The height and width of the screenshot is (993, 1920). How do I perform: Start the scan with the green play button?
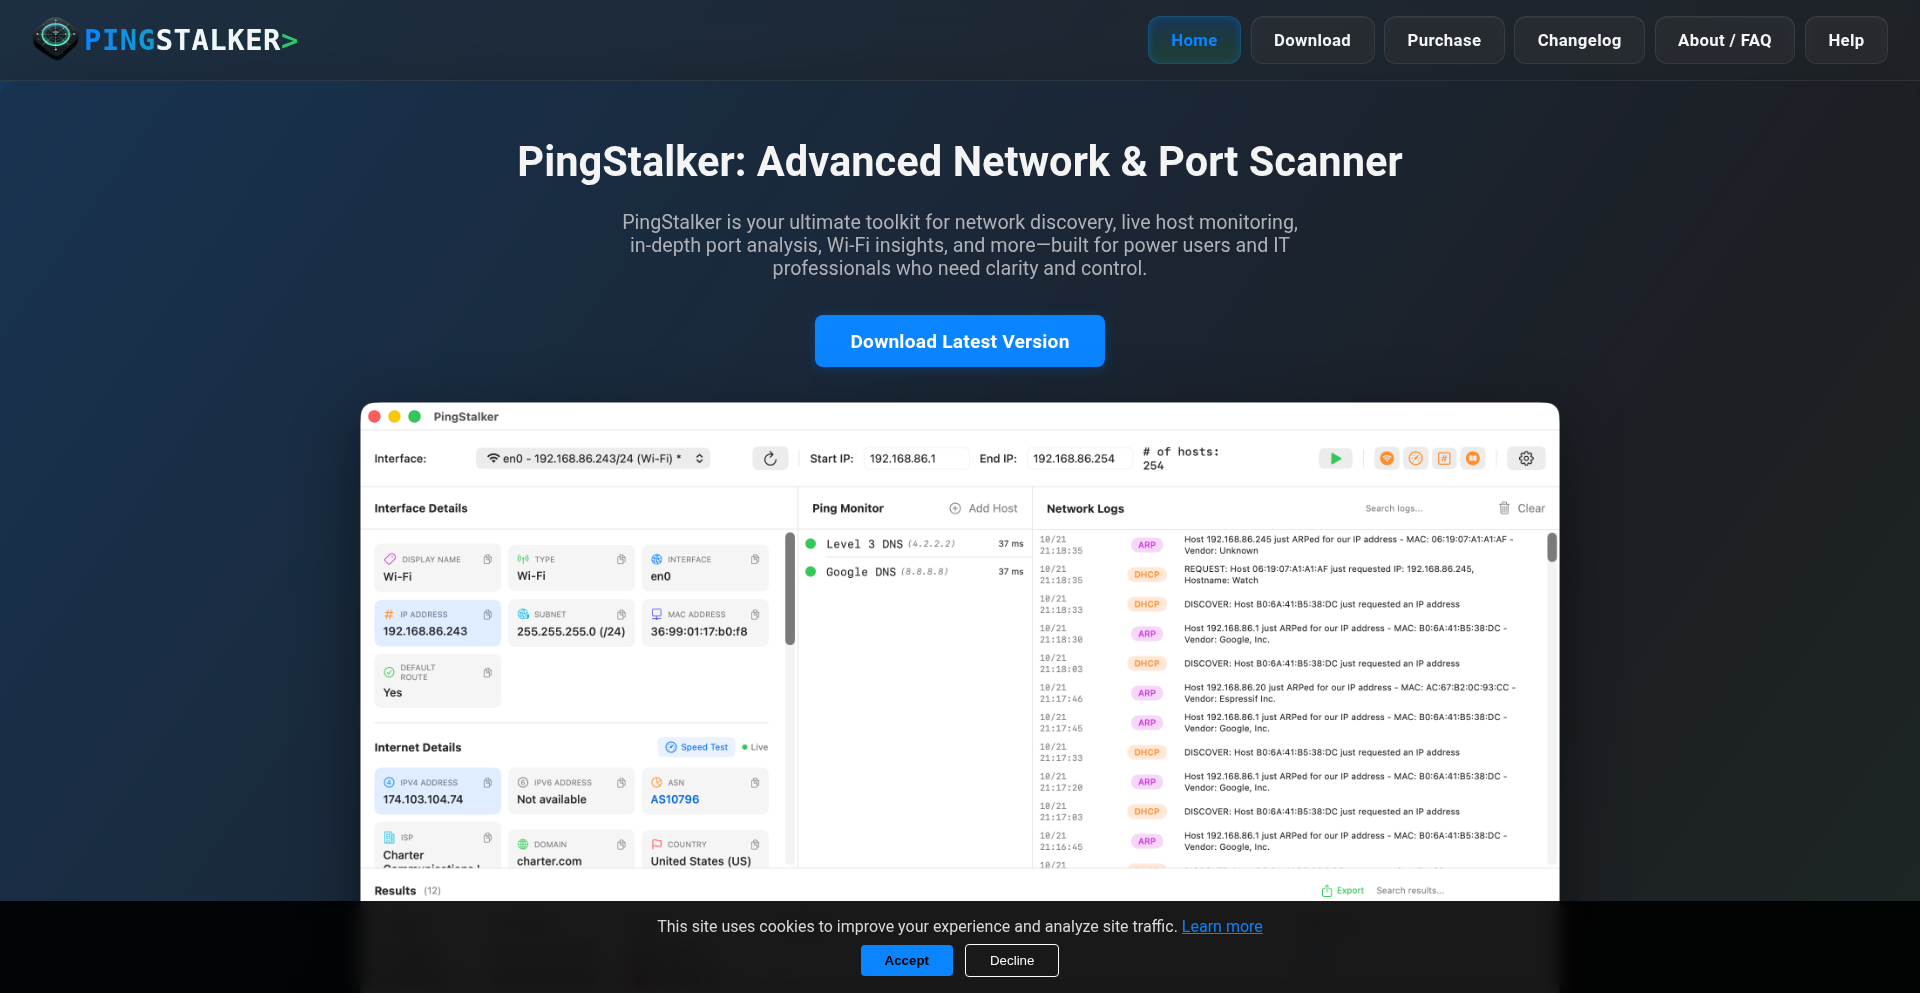1336,458
